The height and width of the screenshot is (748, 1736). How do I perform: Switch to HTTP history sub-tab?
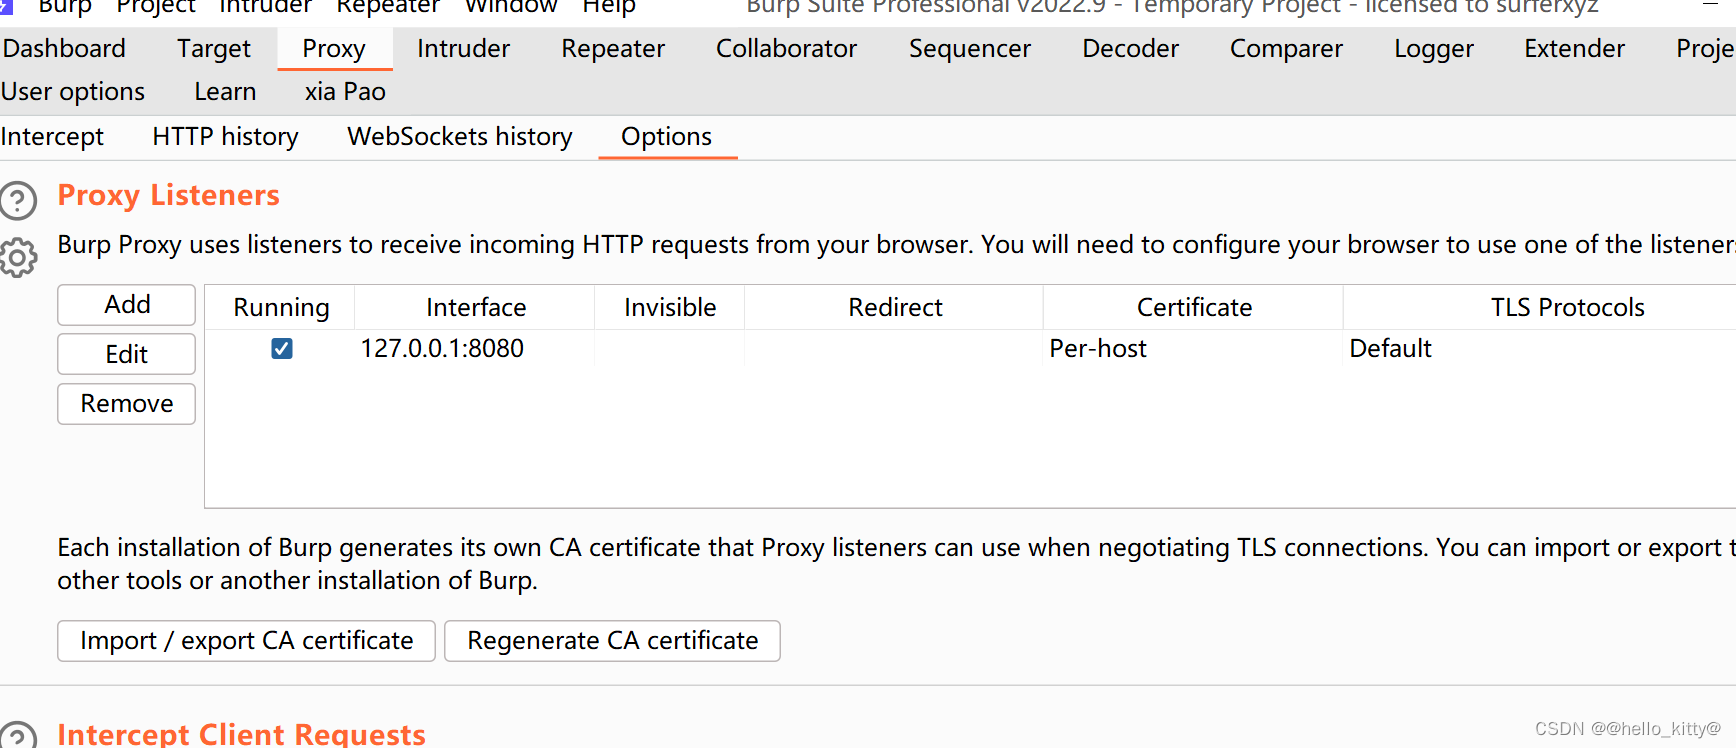(x=225, y=136)
